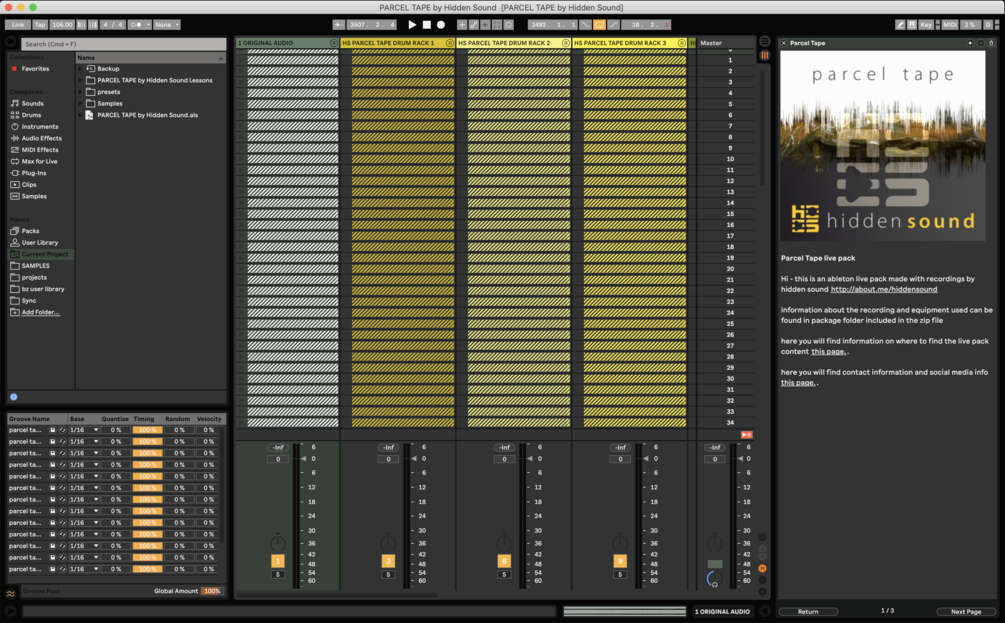The height and width of the screenshot is (623, 1005).
Task: Close the Parcel Tape help view
Action: (x=783, y=43)
